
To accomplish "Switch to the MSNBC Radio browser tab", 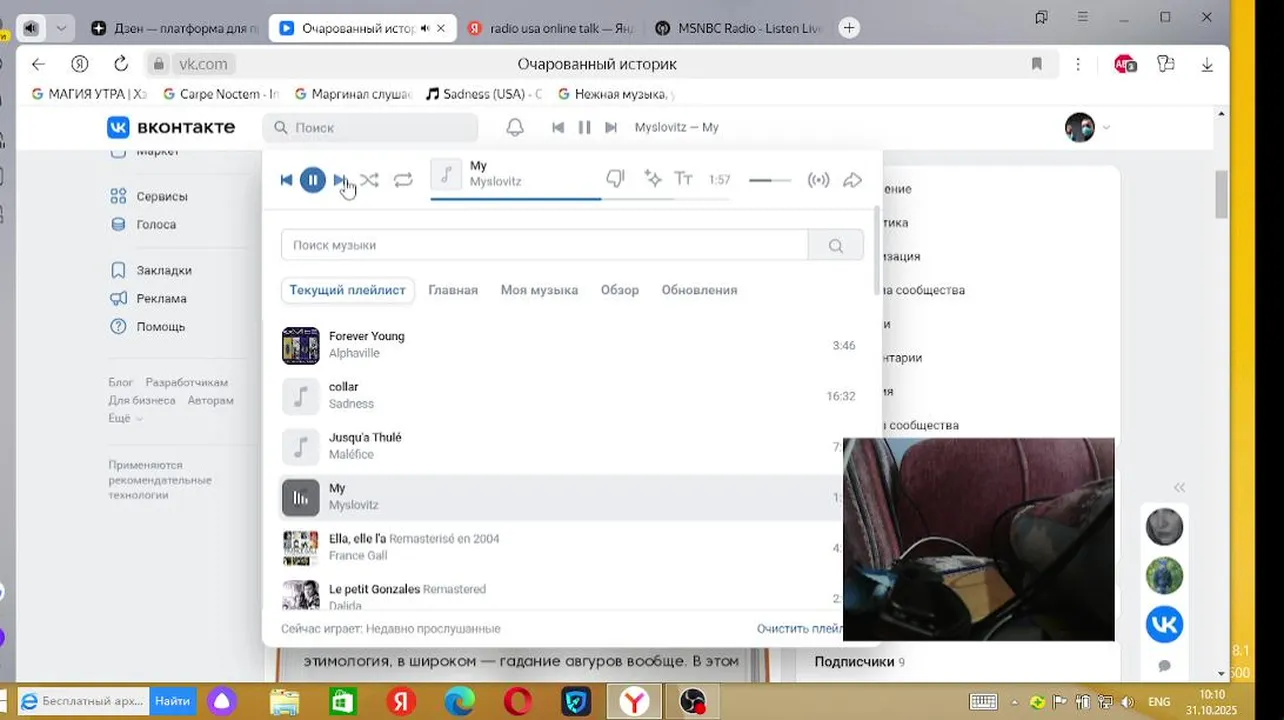I will tap(740, 28).
